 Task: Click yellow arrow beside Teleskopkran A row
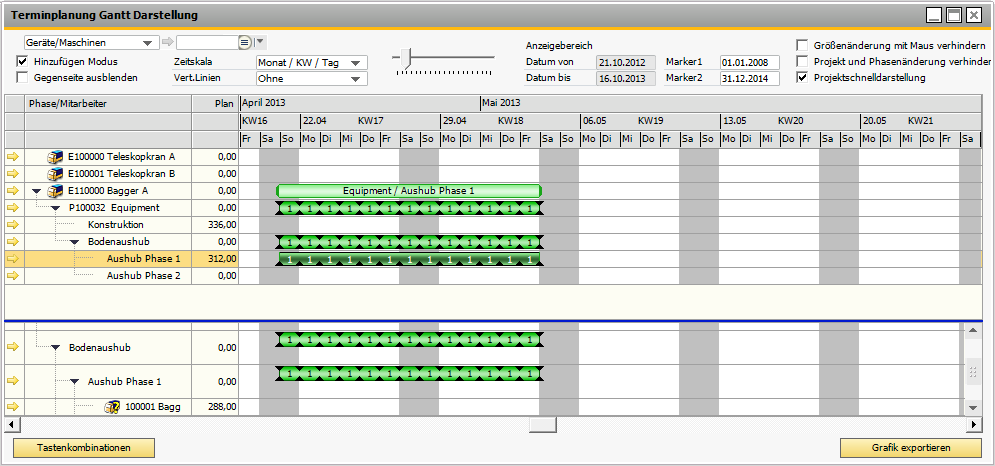(14, 156)
